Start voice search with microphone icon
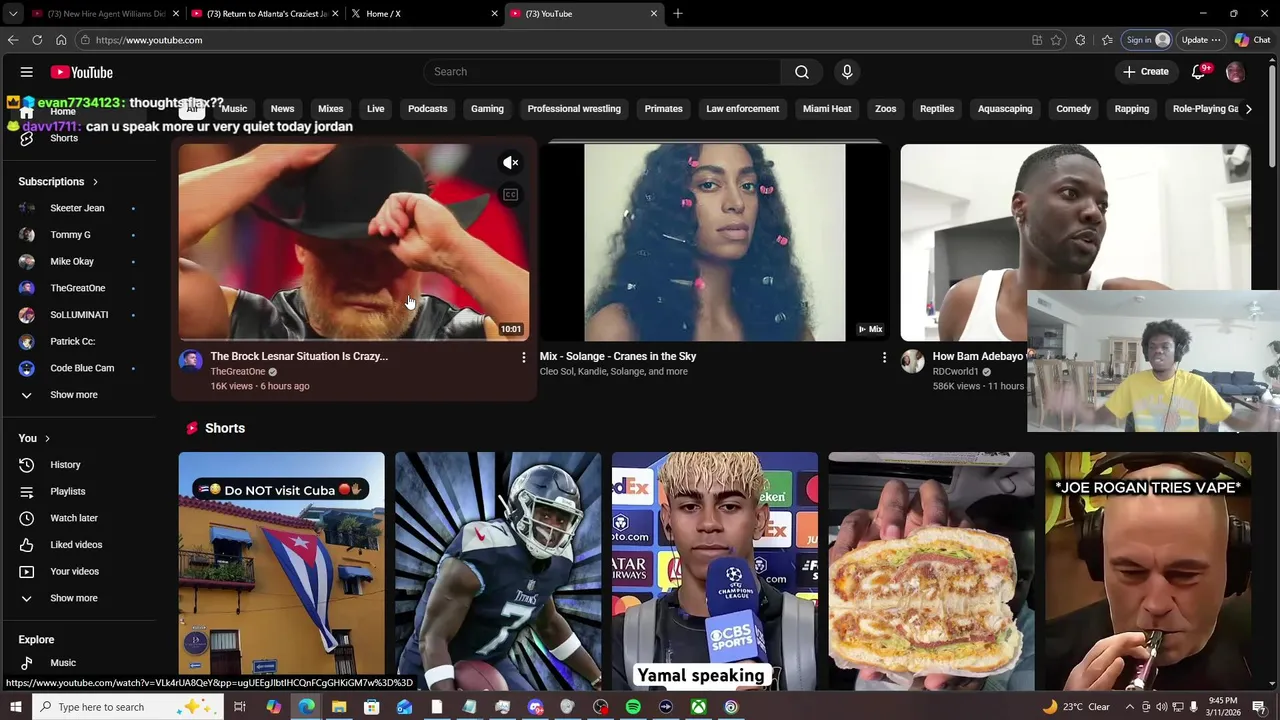This screenshot has width=1280, height=720. tap(847, 72)
